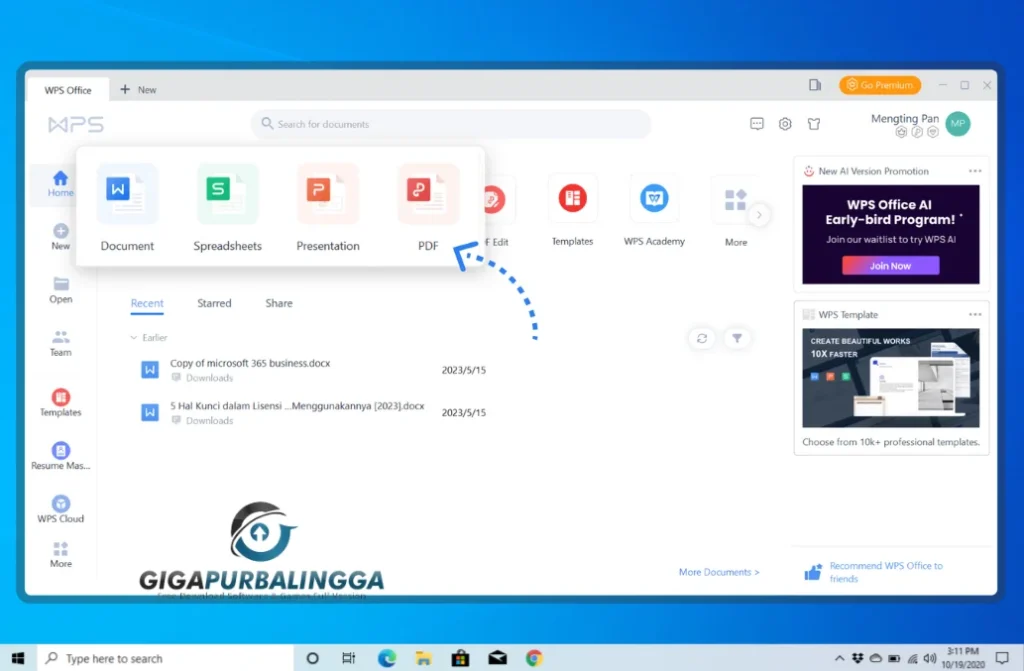Toggle the refresh icon in recent documents
Viewport: 1024px width, 671px height.
point(702,338)
